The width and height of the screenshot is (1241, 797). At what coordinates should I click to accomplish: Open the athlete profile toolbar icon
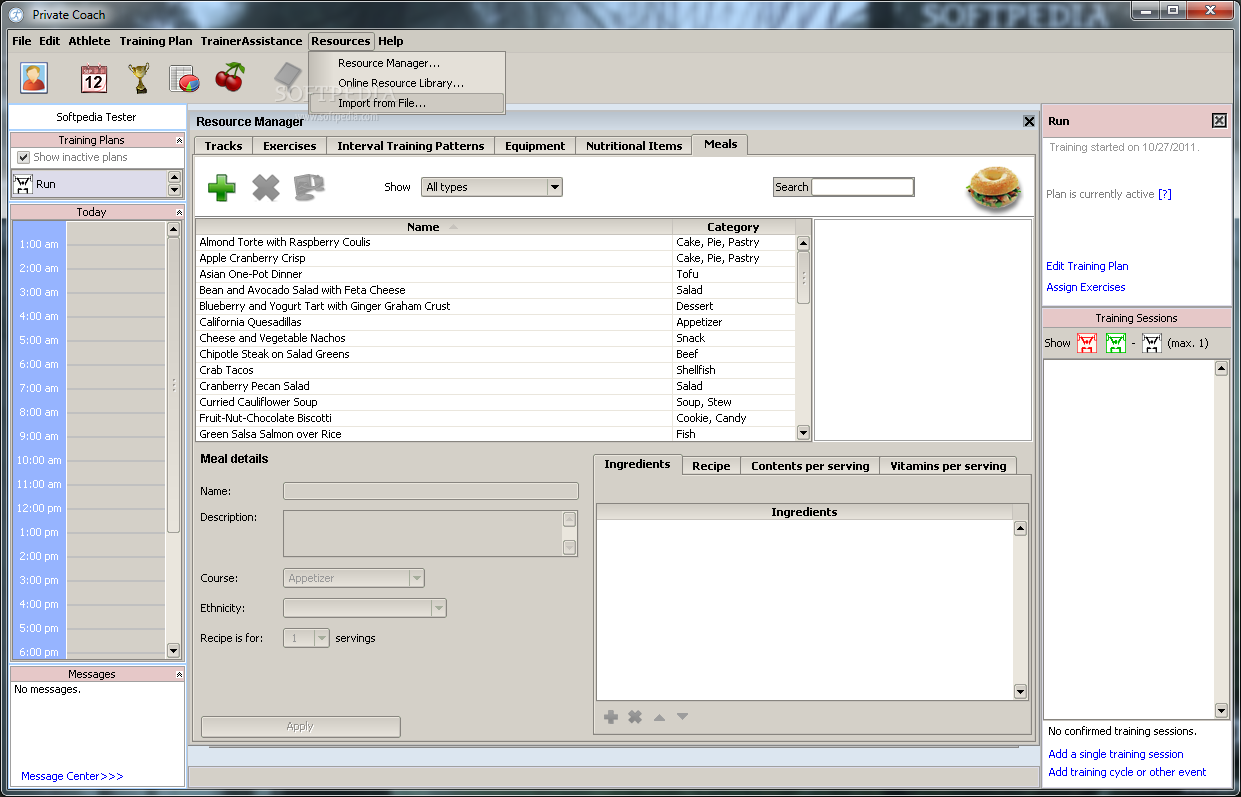pyautogui.click(x=34, y=77)
